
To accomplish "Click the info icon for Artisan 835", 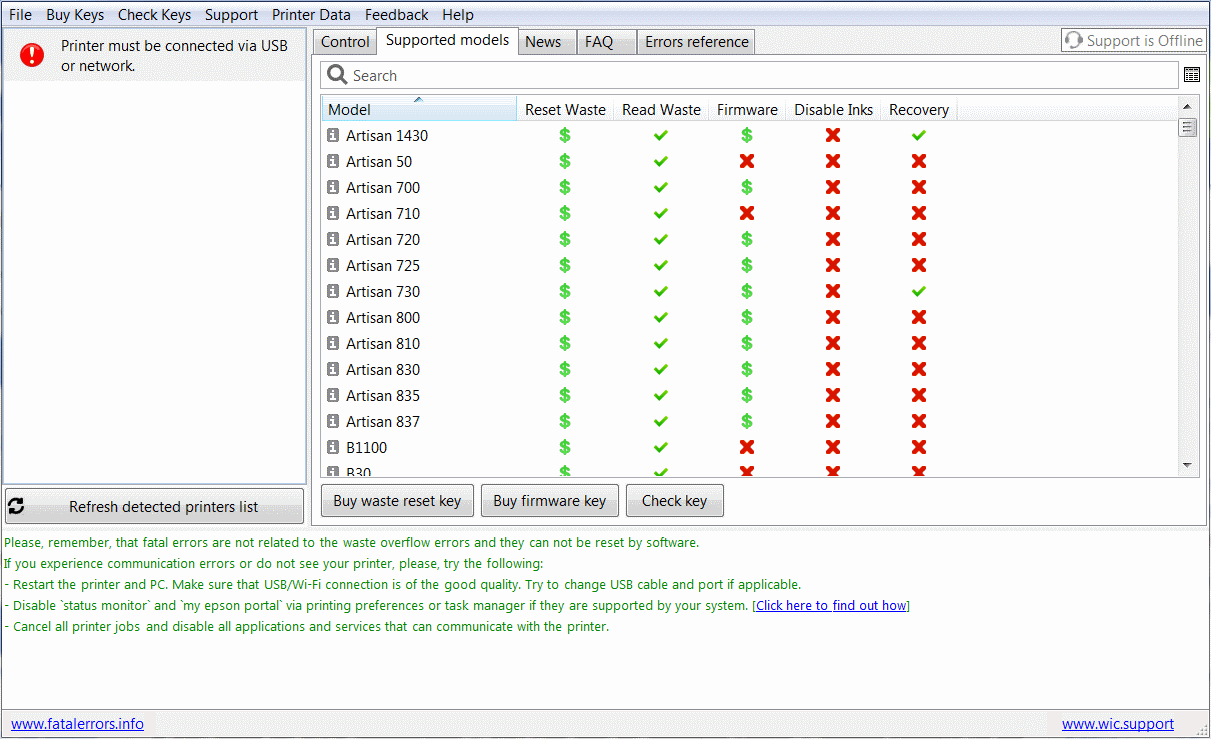I will [x=333, y=396].
